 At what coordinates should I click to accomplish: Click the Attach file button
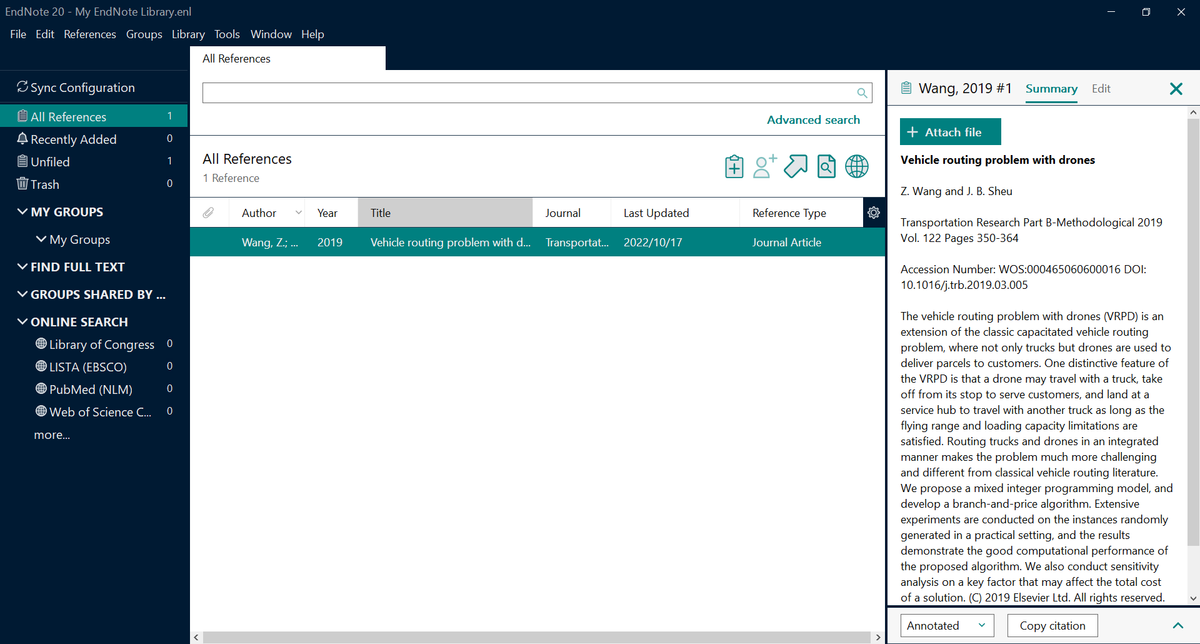(x=950, y=132)
